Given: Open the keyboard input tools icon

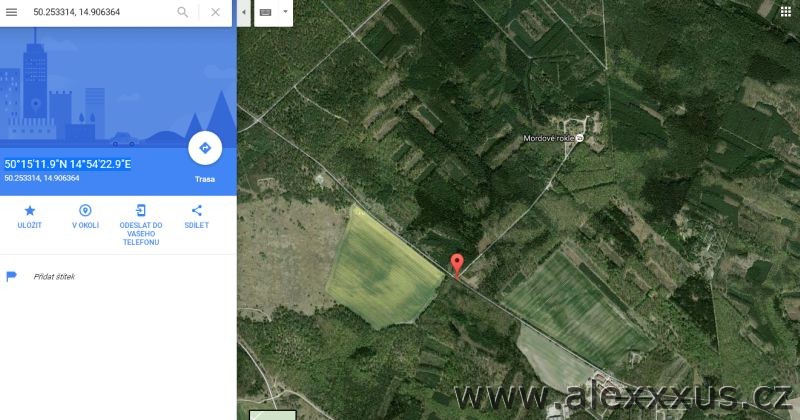Looking at the screenshot, I should pyautogui.click(x=265, y=12).
